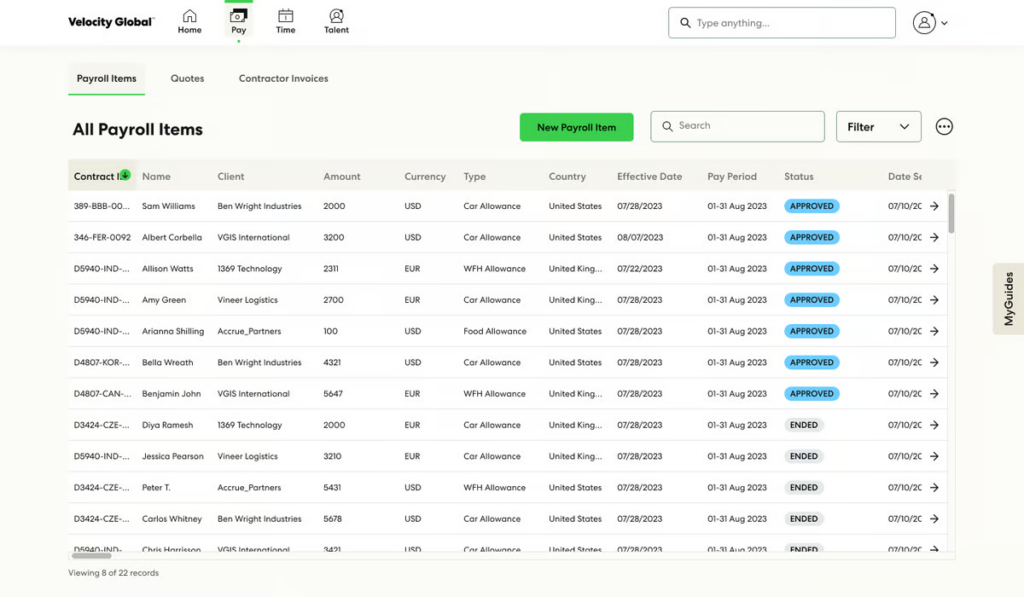Screen dimensions: 1024x597
Task: Open the Pay navigation icon
Action: pyautogui.click(x=238, y=21)
